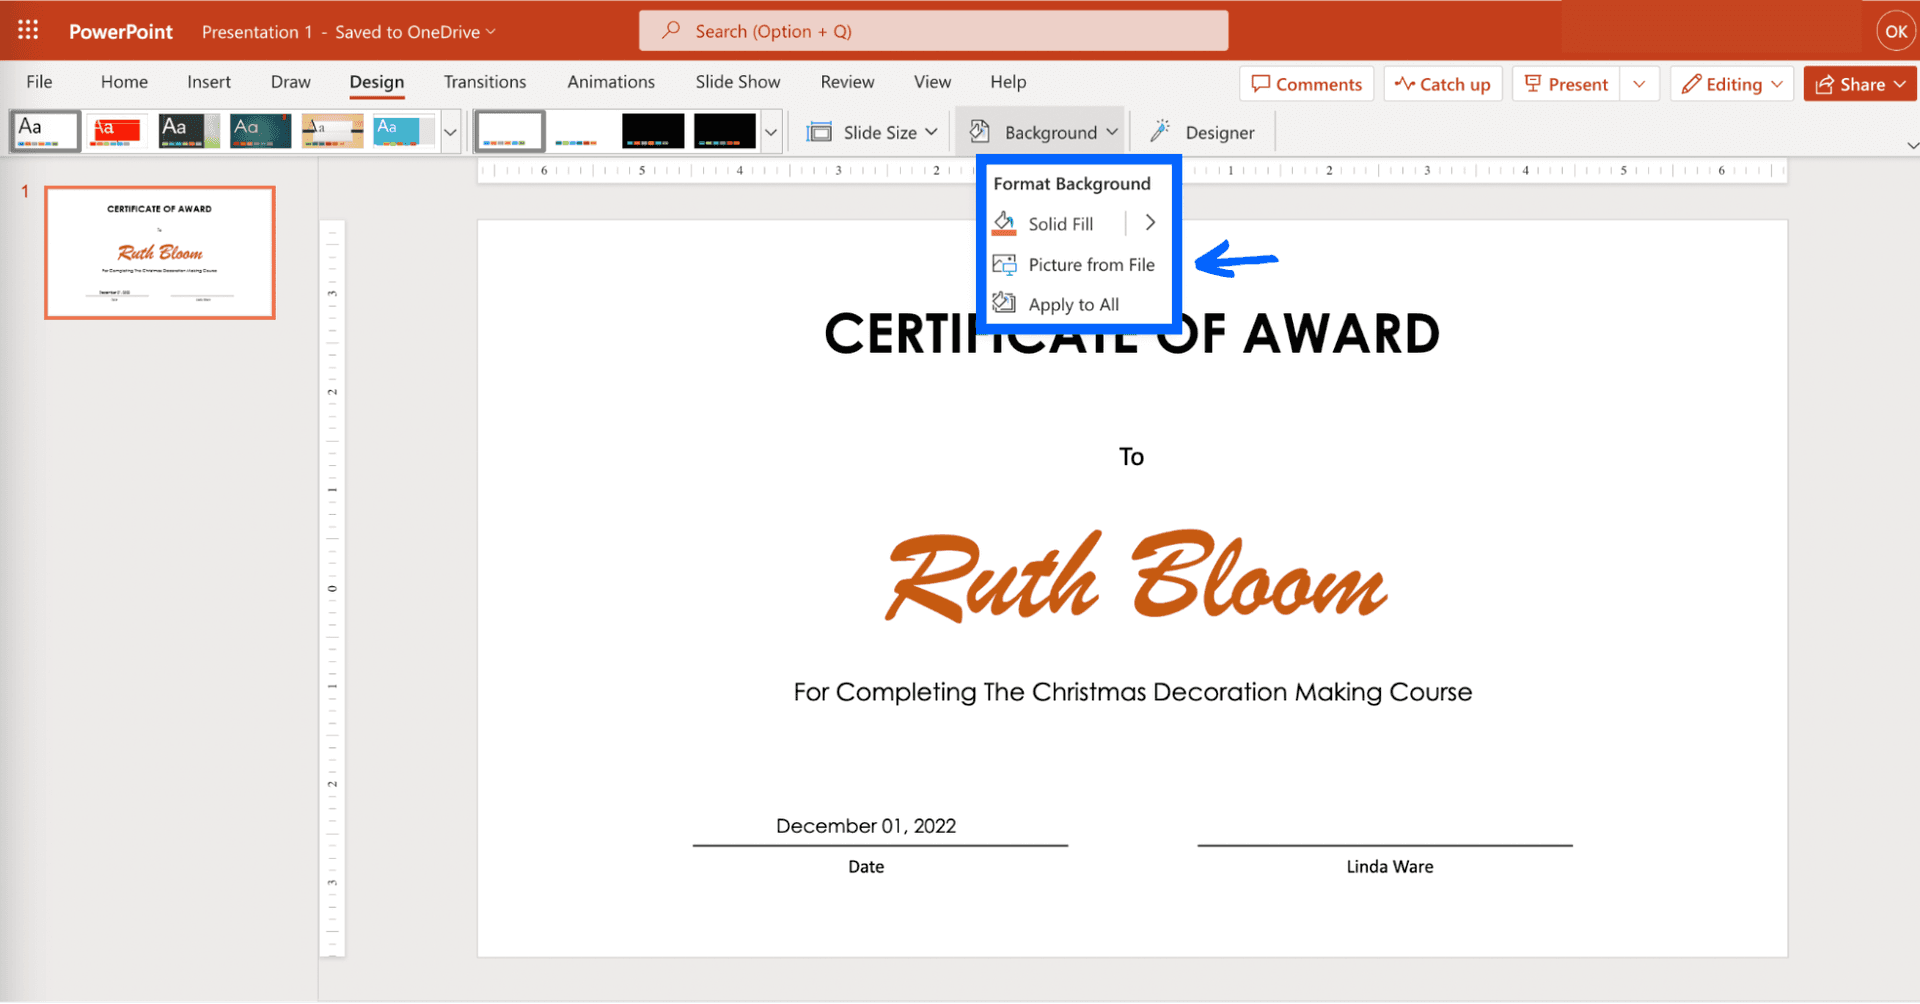Click the Ruth Bloom name text
This screenshot has height=1004, width=1920.
1136,577
